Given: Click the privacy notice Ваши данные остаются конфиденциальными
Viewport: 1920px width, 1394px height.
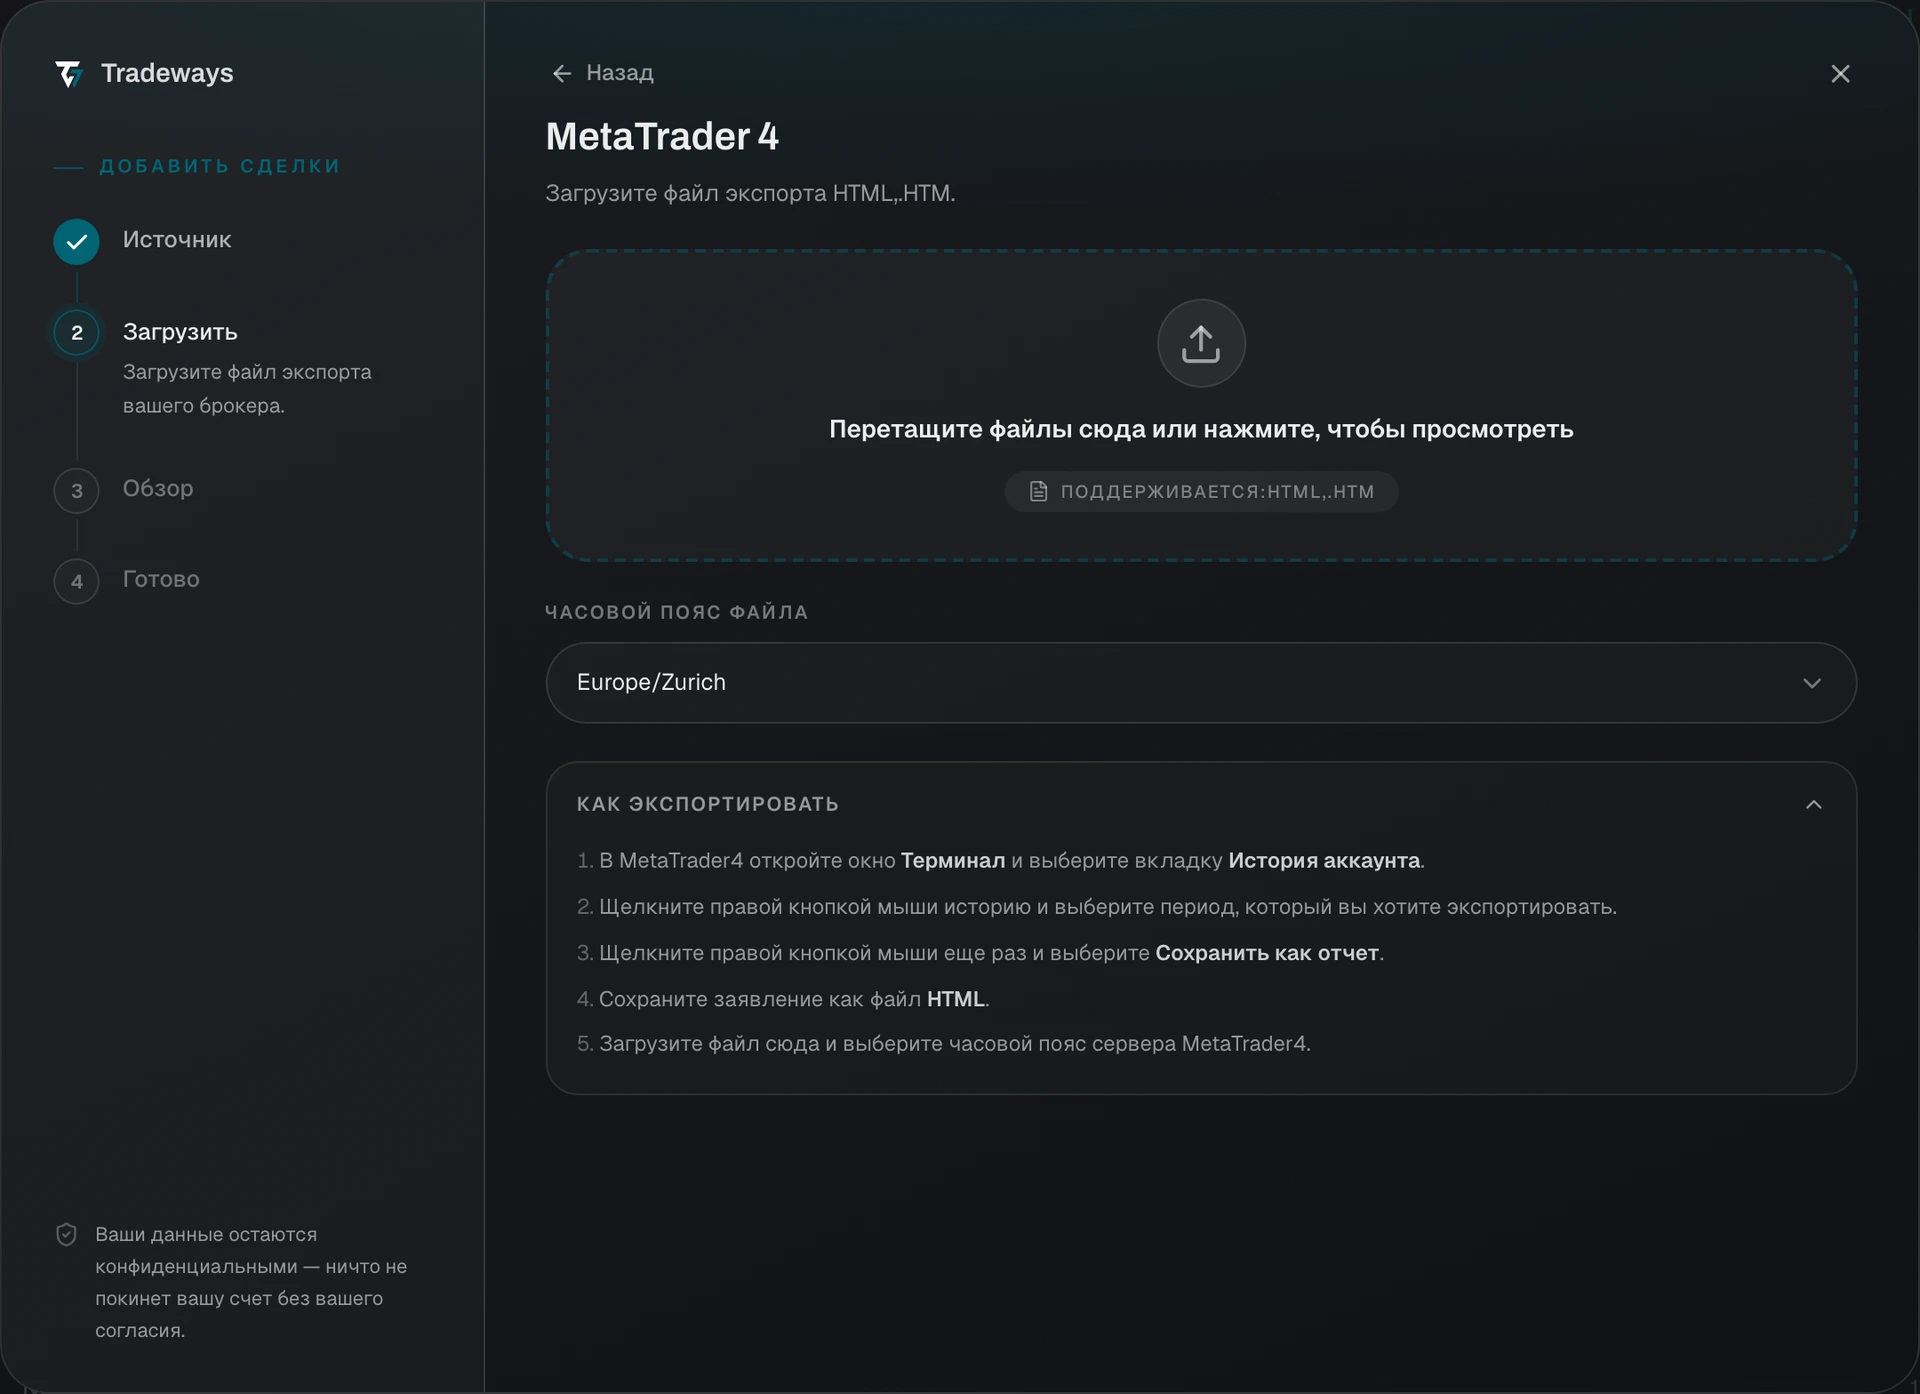Looking at the screenshot, I should (x=251, y=1283).
